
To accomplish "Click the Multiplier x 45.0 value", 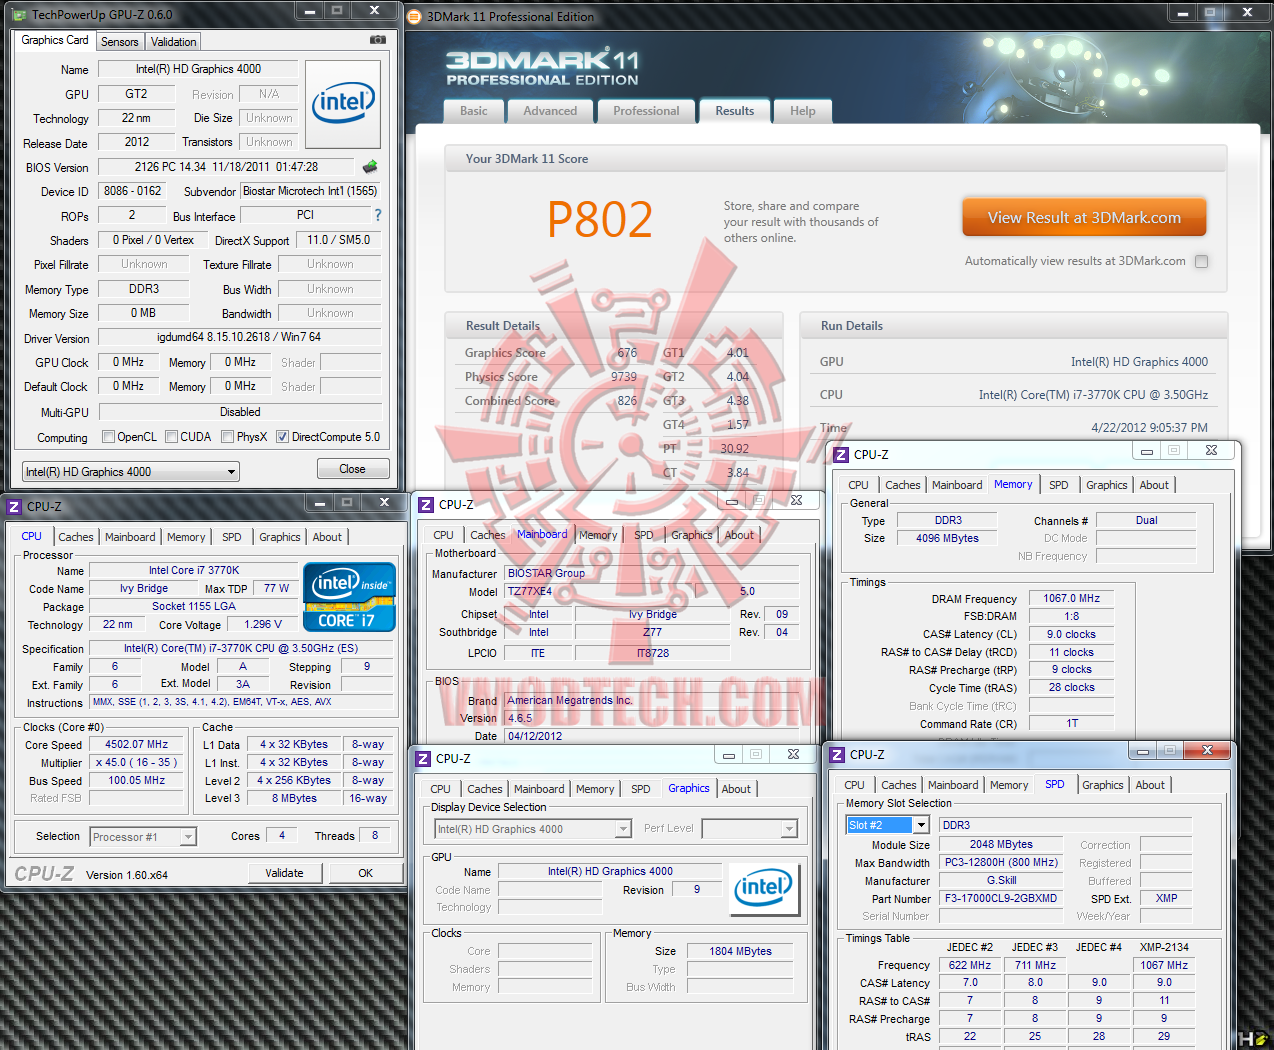I will tap(137, 762).
